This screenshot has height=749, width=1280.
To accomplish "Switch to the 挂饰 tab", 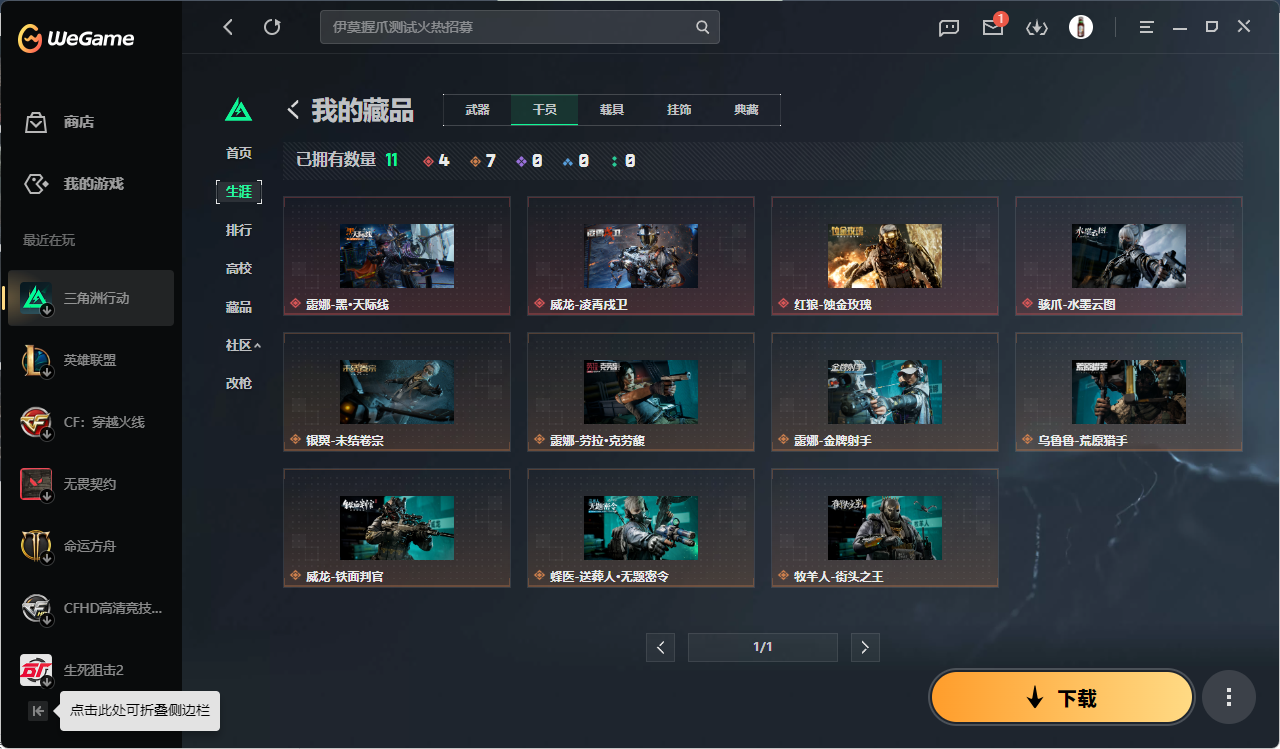I will (679, 110).
